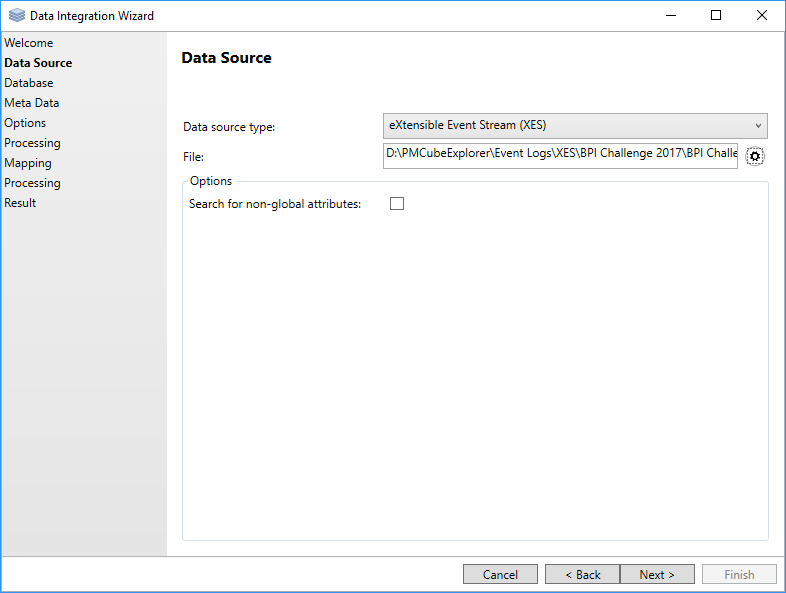This screenshot has height=593, width=786.
Task: Click the first Processing step after Options
Action: (x=32, y=143)
